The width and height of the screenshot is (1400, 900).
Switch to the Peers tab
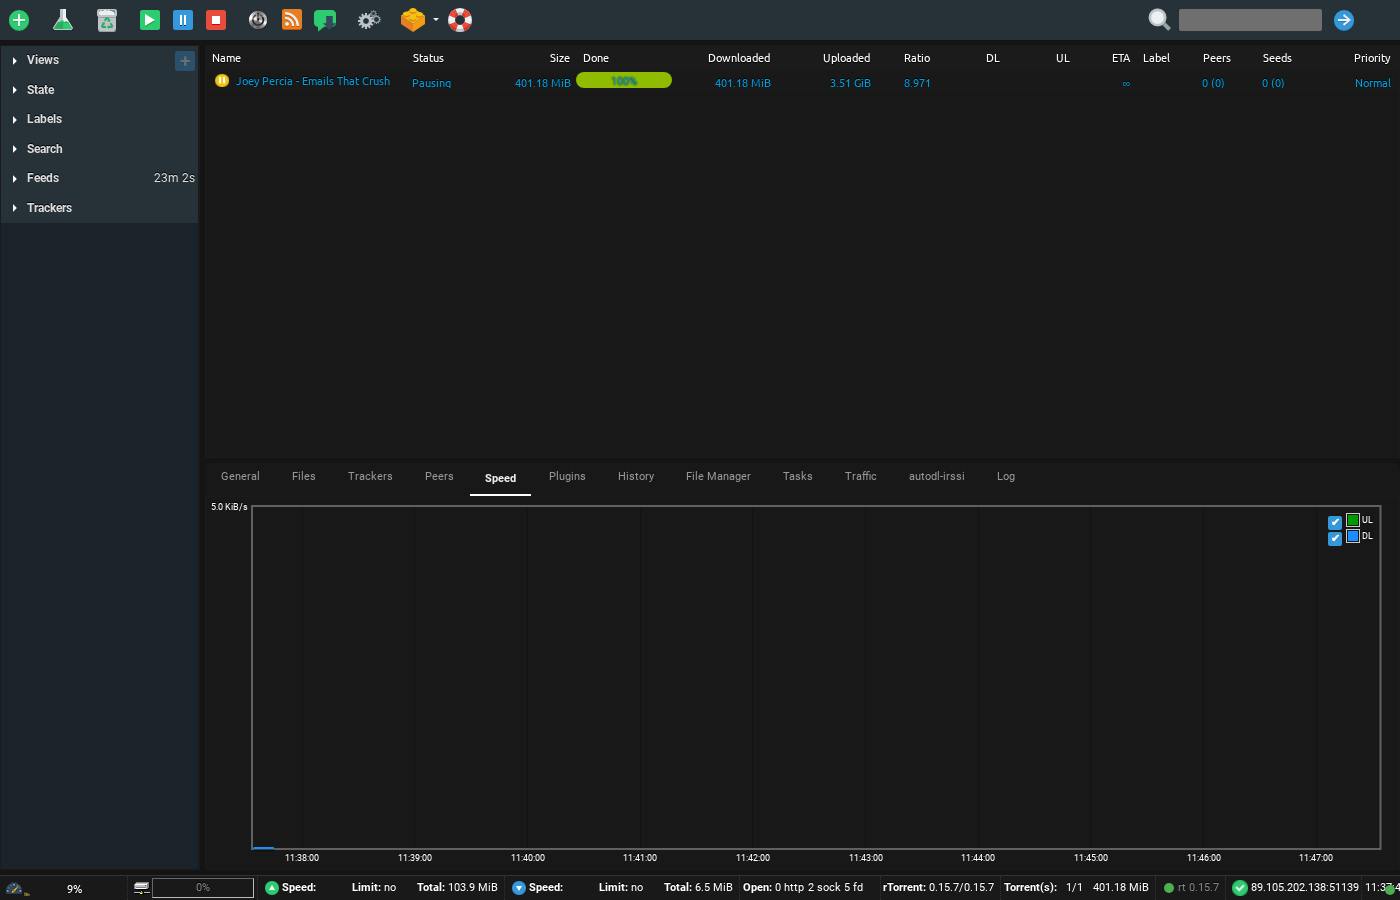[439, 476]
